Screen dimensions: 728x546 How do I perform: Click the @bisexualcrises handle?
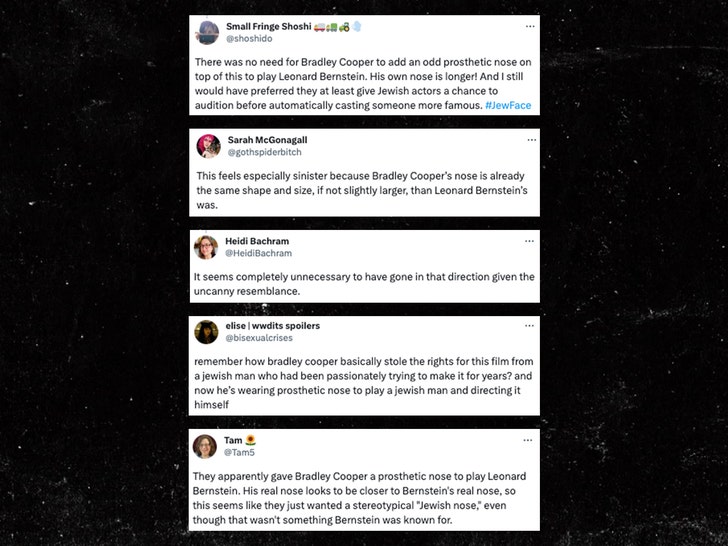click(x=257, y=338)
